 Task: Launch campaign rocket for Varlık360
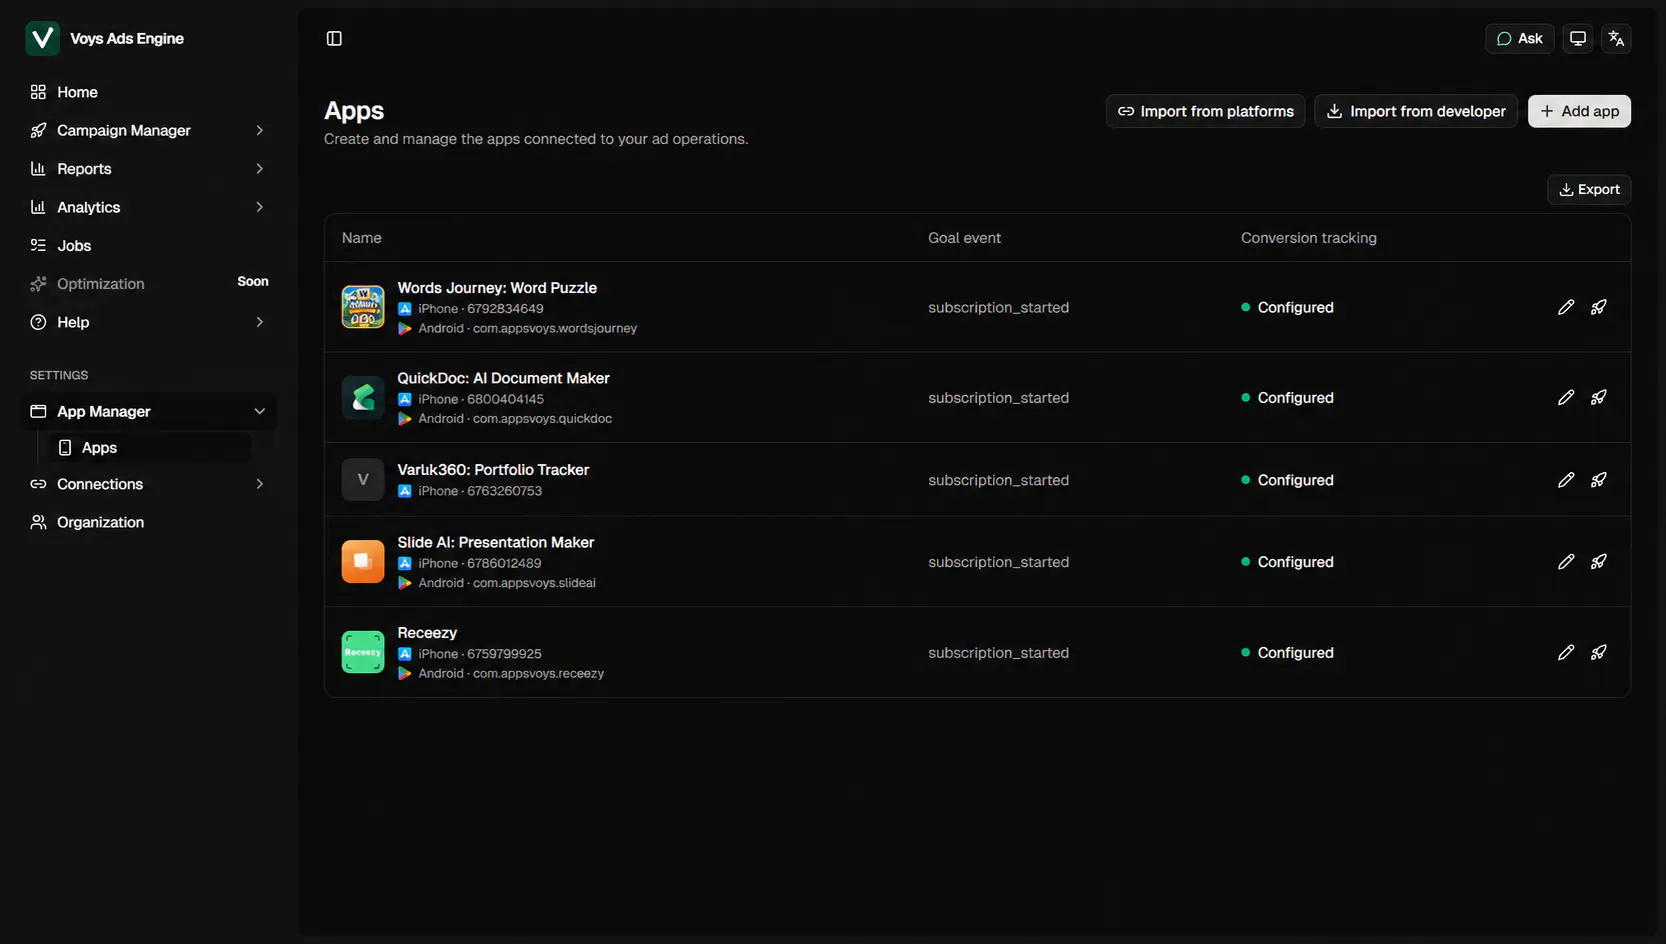[x=1599, y=480]
